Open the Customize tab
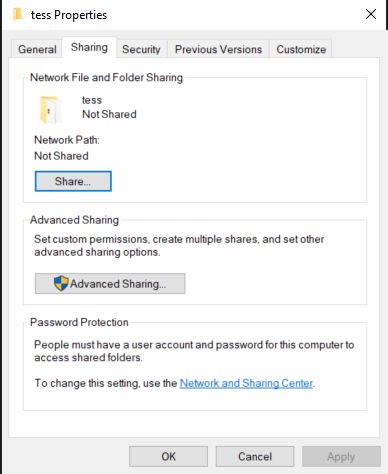The image size is (388, 474). (x=301, y=49)
